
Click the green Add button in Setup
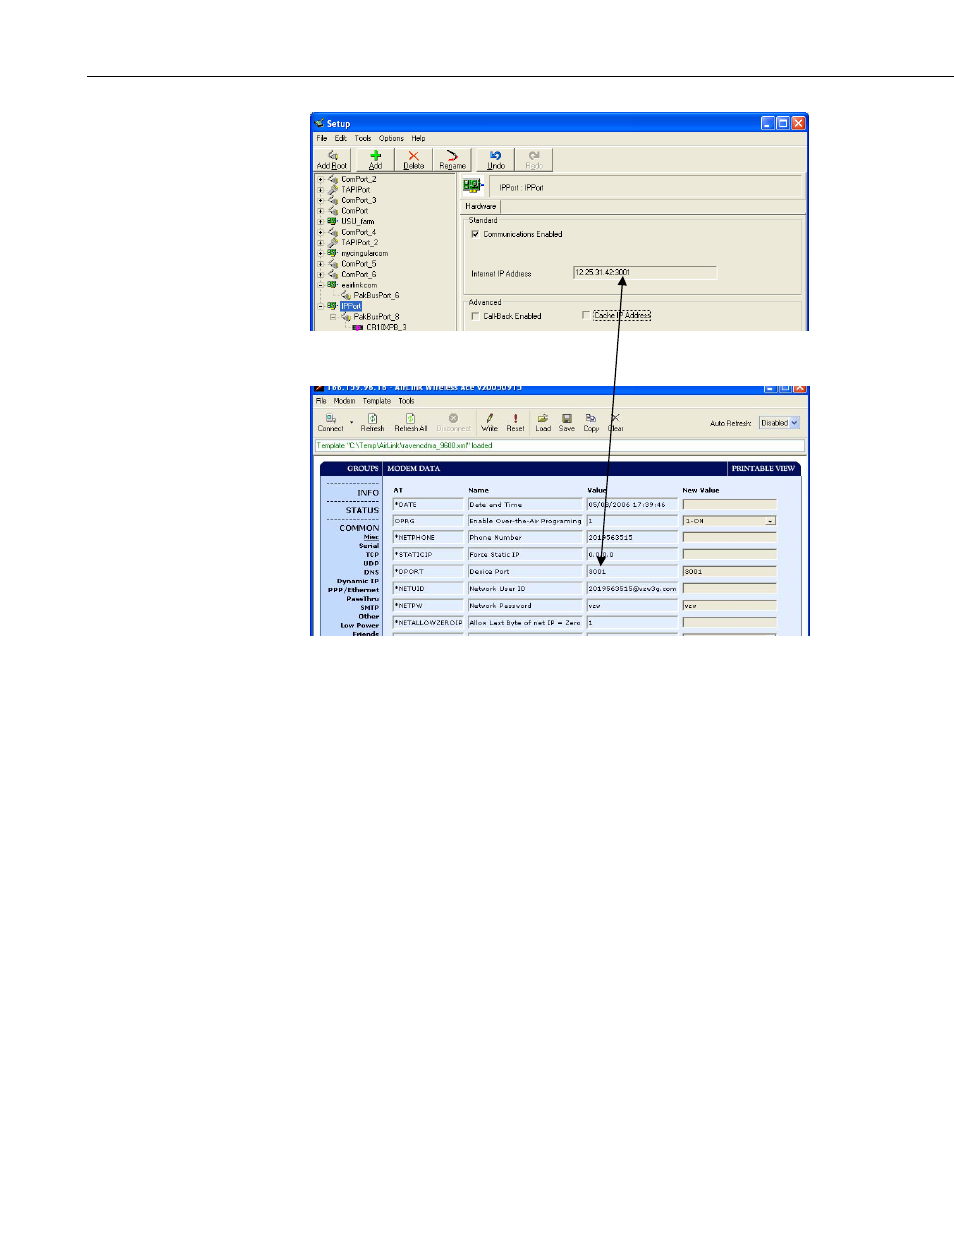point(375,160)
